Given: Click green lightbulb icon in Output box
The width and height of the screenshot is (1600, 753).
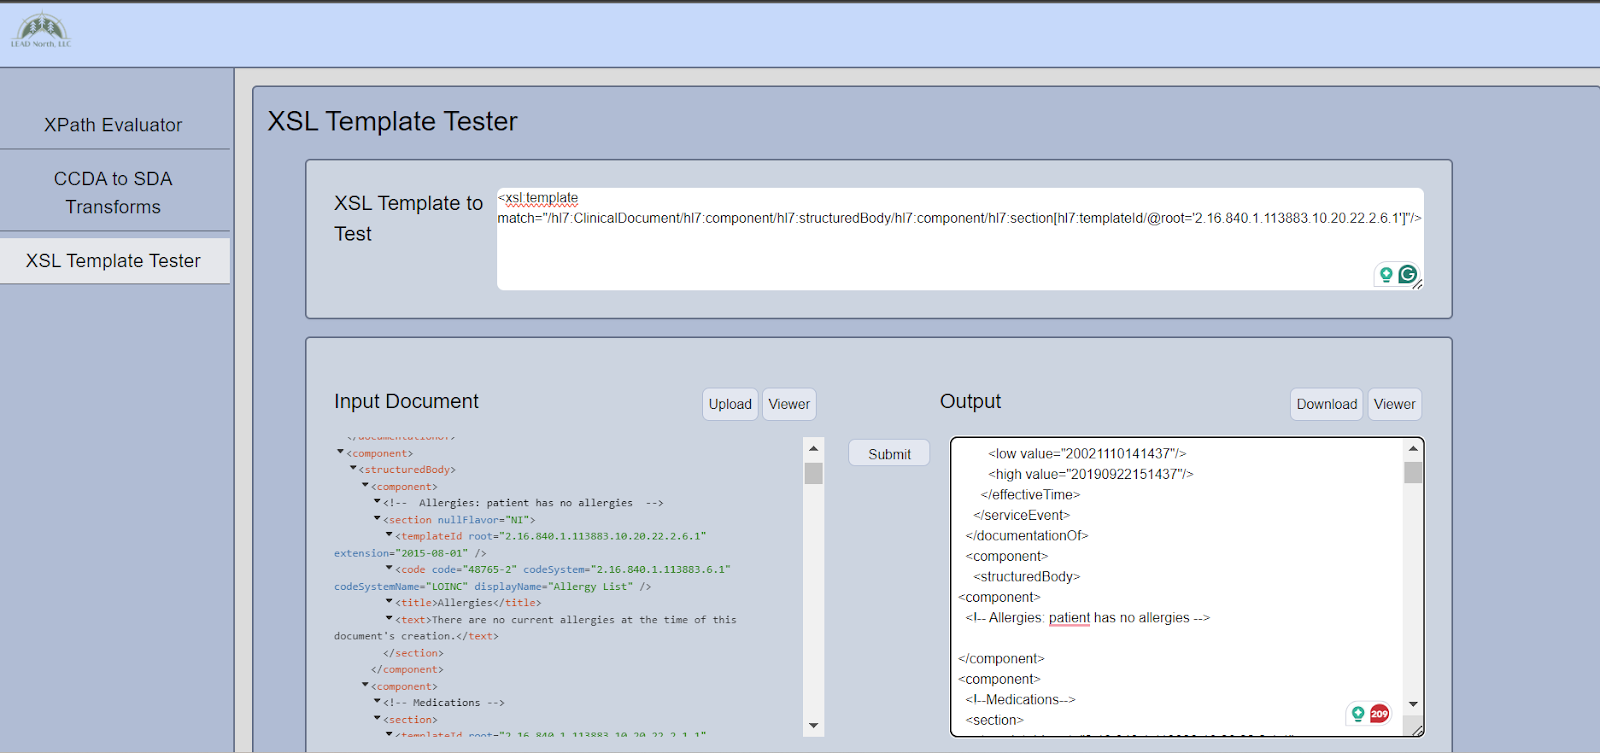Looking at the screenshot, I should tap(1358, 713).
